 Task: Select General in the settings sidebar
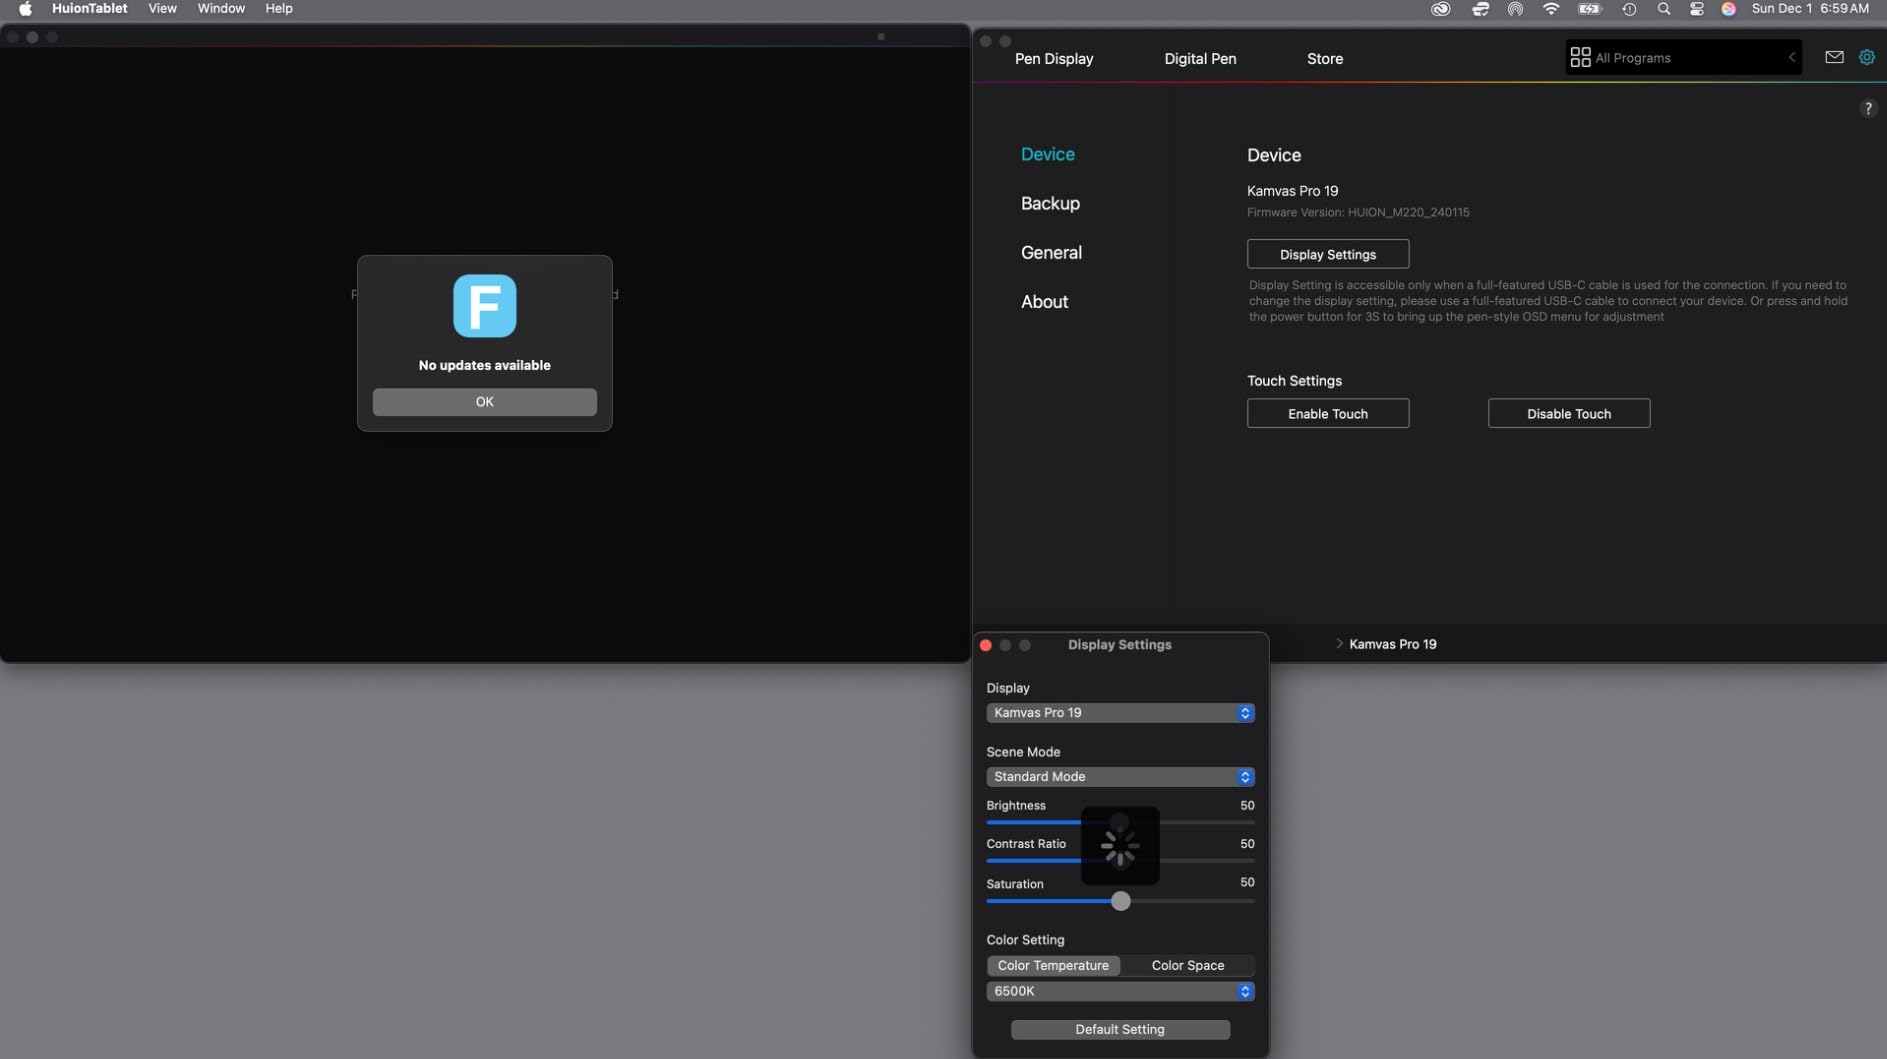[x=1051, y=253]
